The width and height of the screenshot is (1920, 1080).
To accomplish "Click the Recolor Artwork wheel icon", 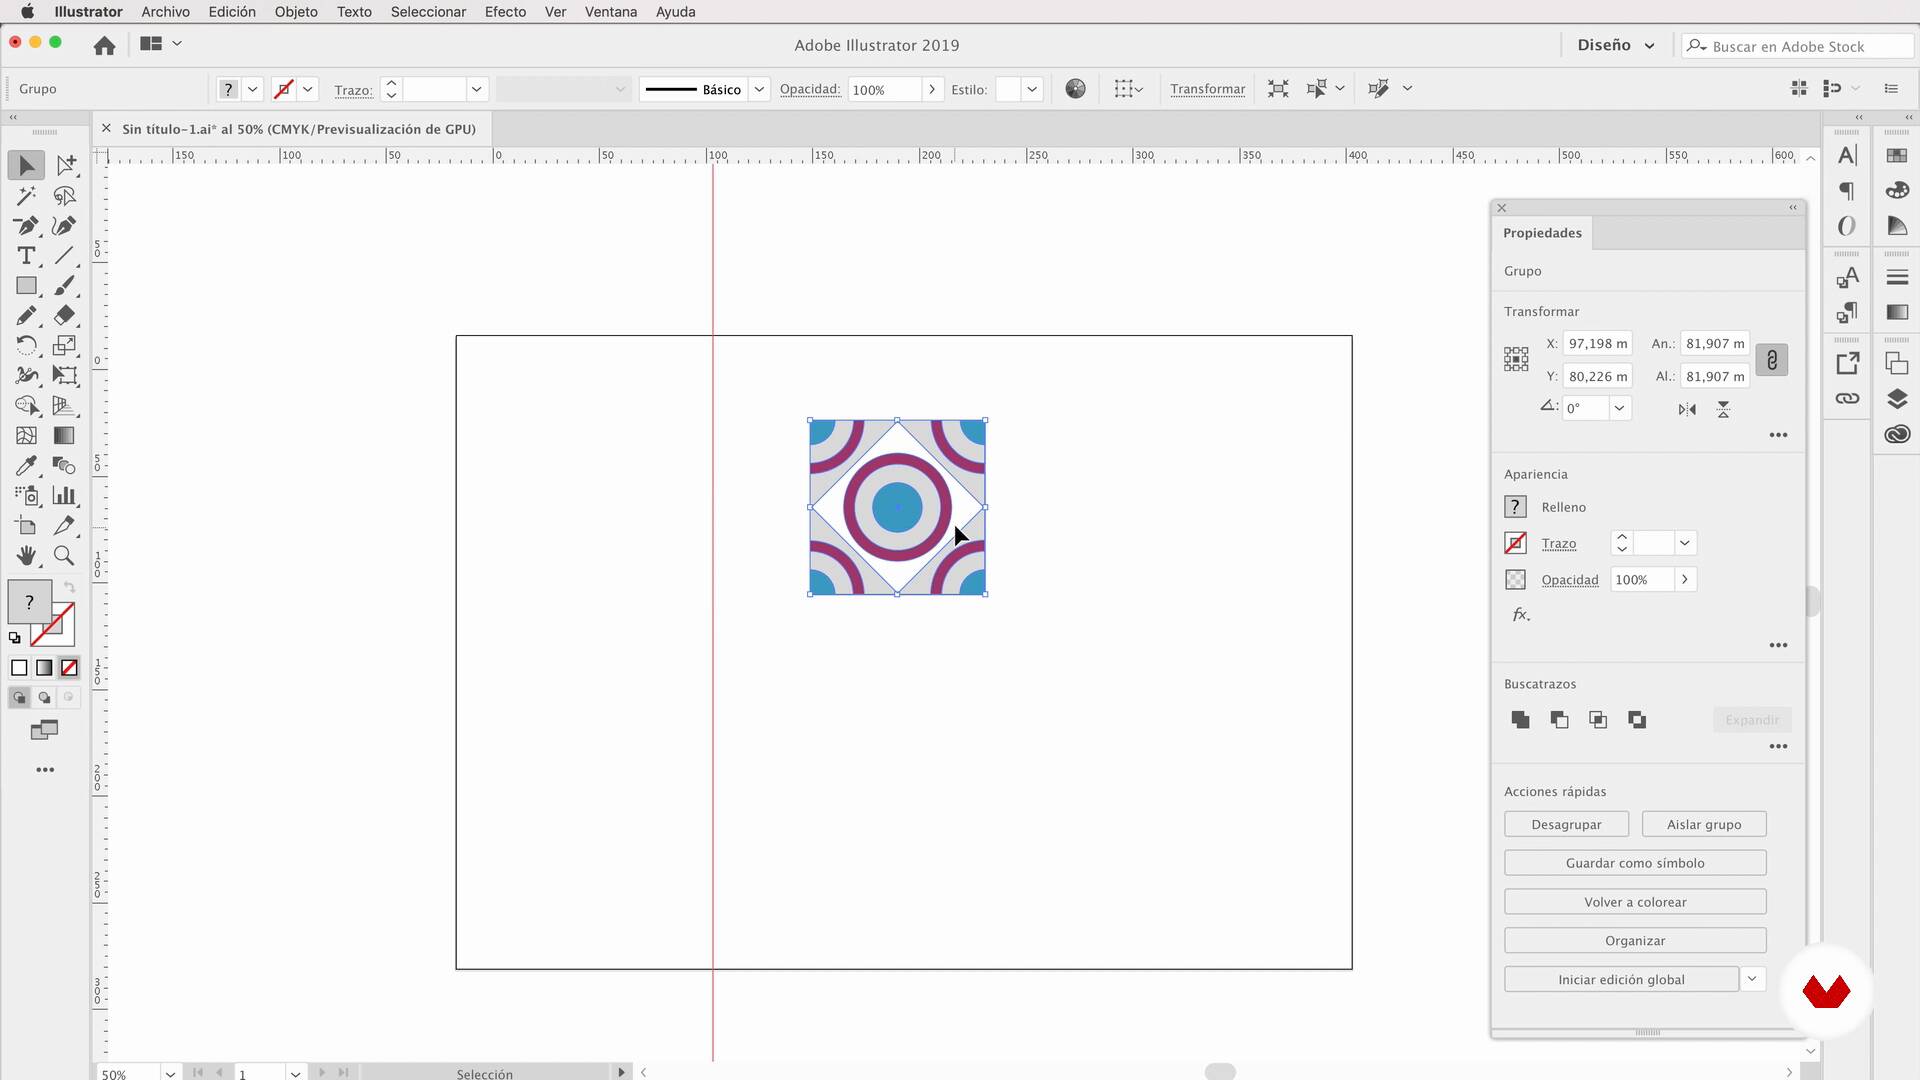I will point(1075,89).
